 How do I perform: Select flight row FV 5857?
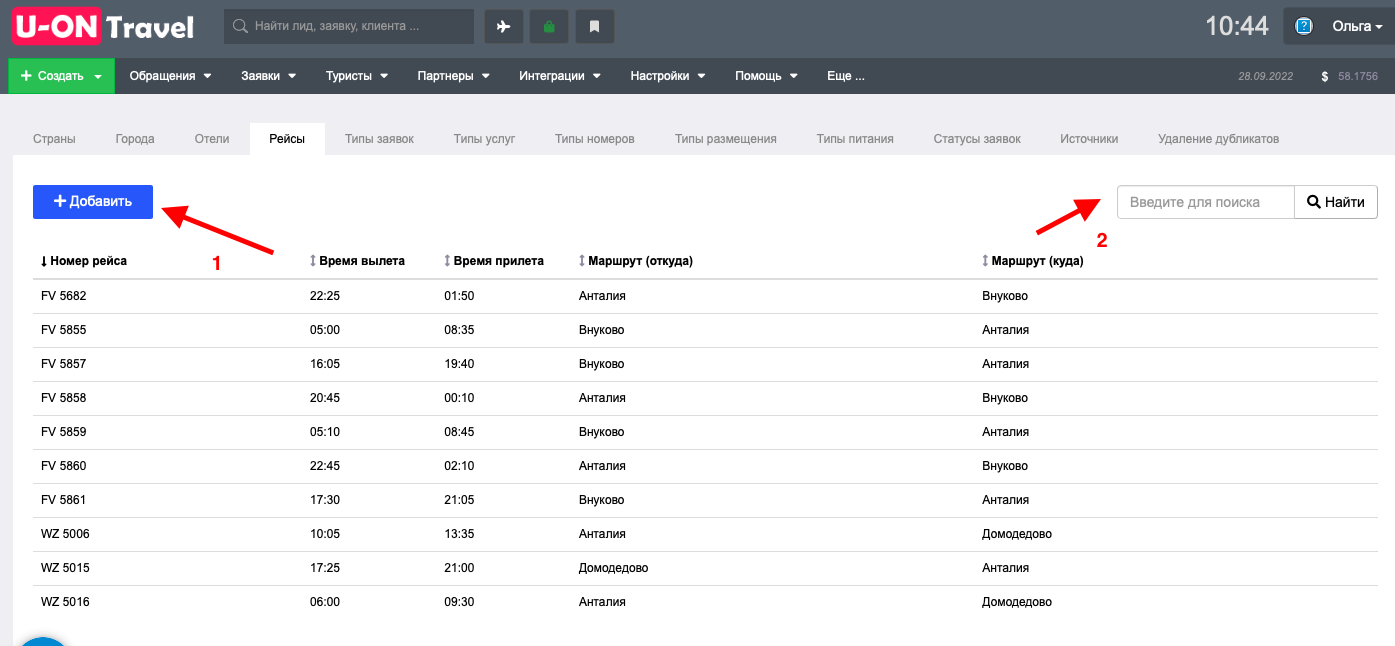click(705, 364)
